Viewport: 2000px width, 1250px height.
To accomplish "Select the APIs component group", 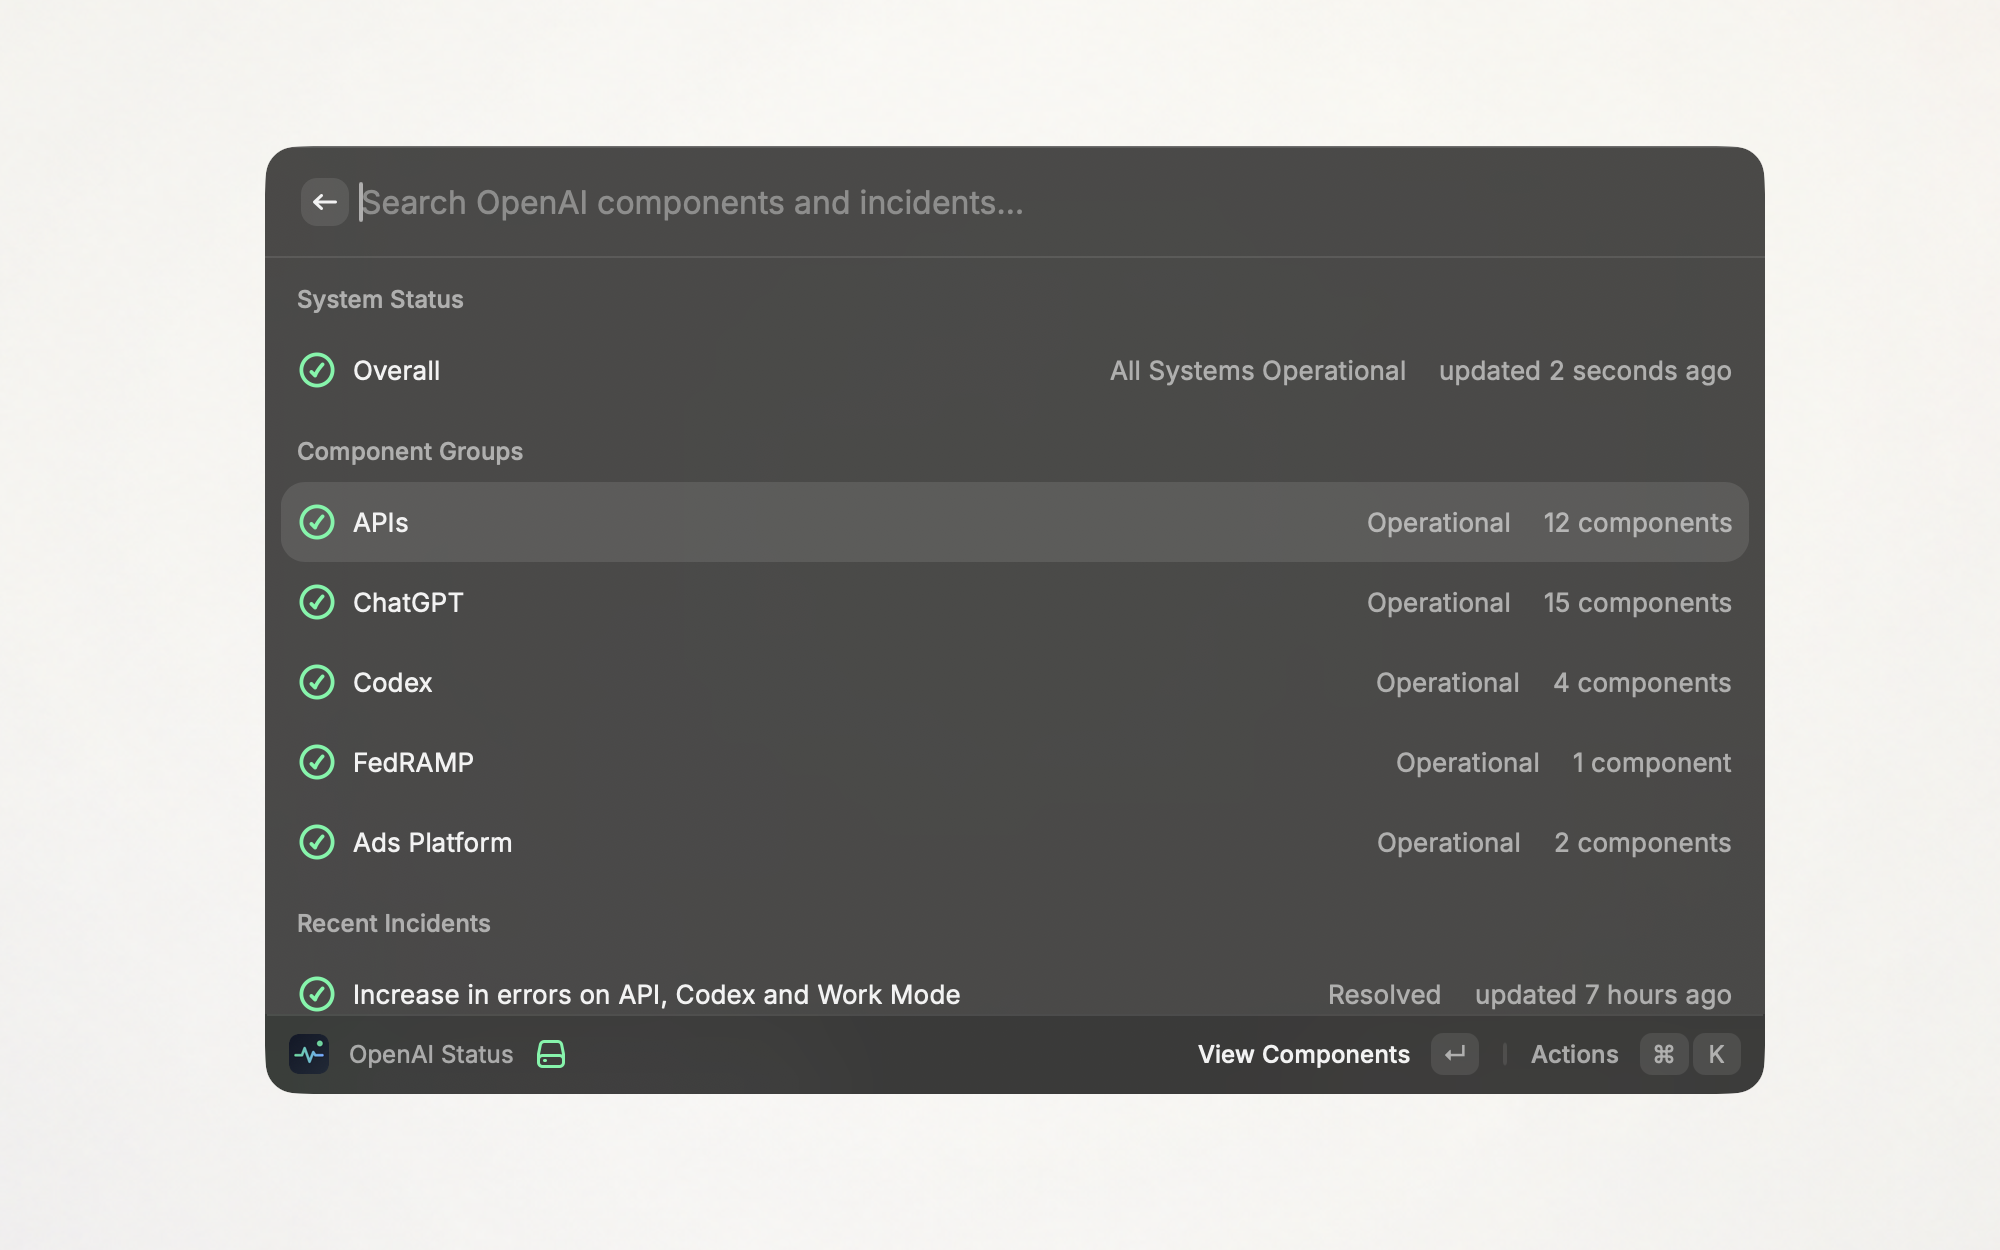I will [x=1015, y=522].
